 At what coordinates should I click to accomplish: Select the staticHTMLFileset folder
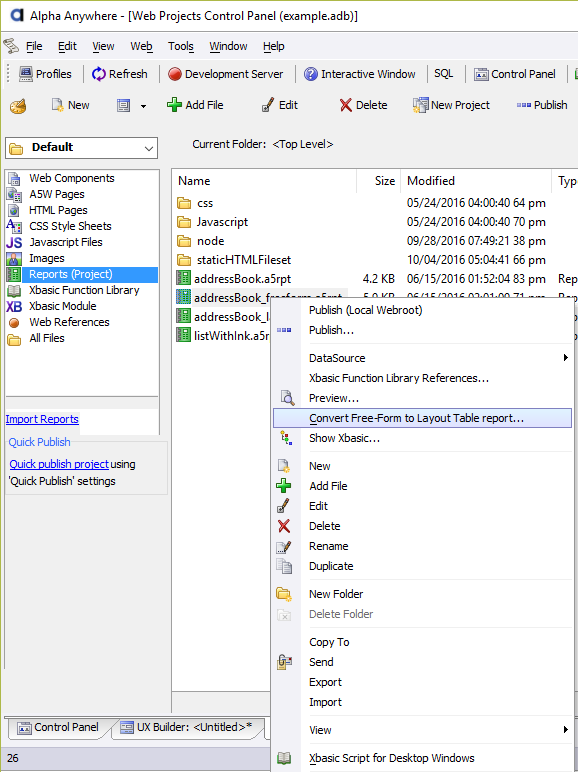coord(243,260)
